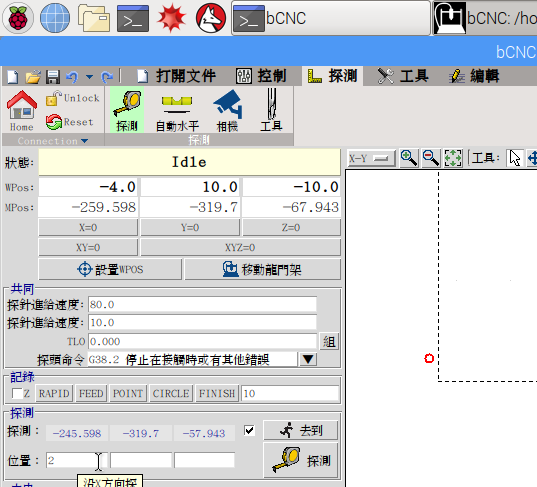Click the Z=0 button
This screenshot has width=537, height=487.
point(291,227)
